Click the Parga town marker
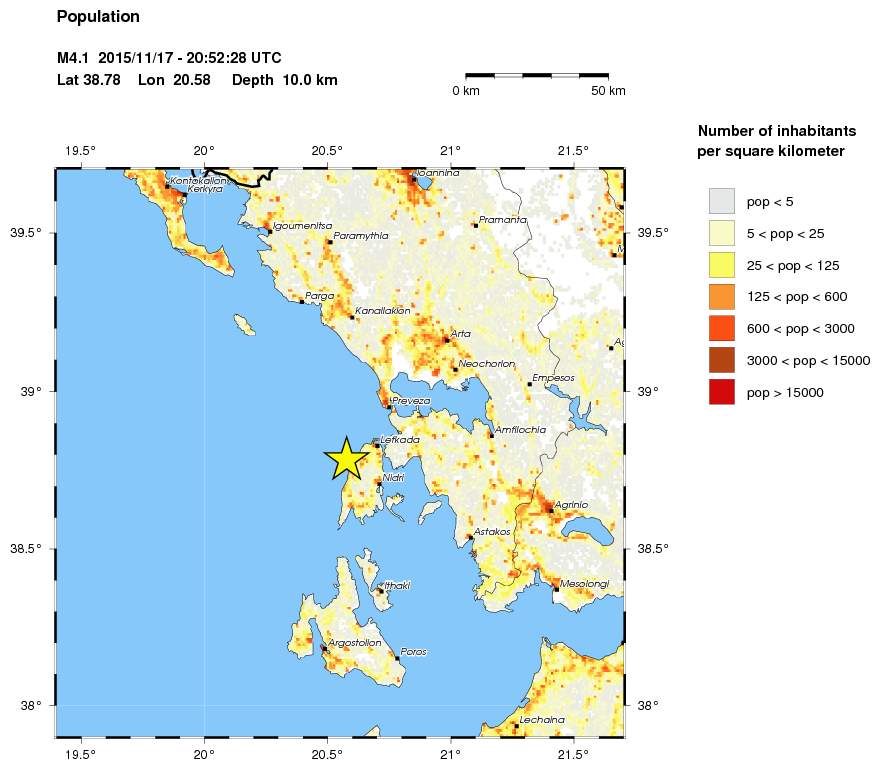Screen dimensions: 880x769 click(302, 301)
